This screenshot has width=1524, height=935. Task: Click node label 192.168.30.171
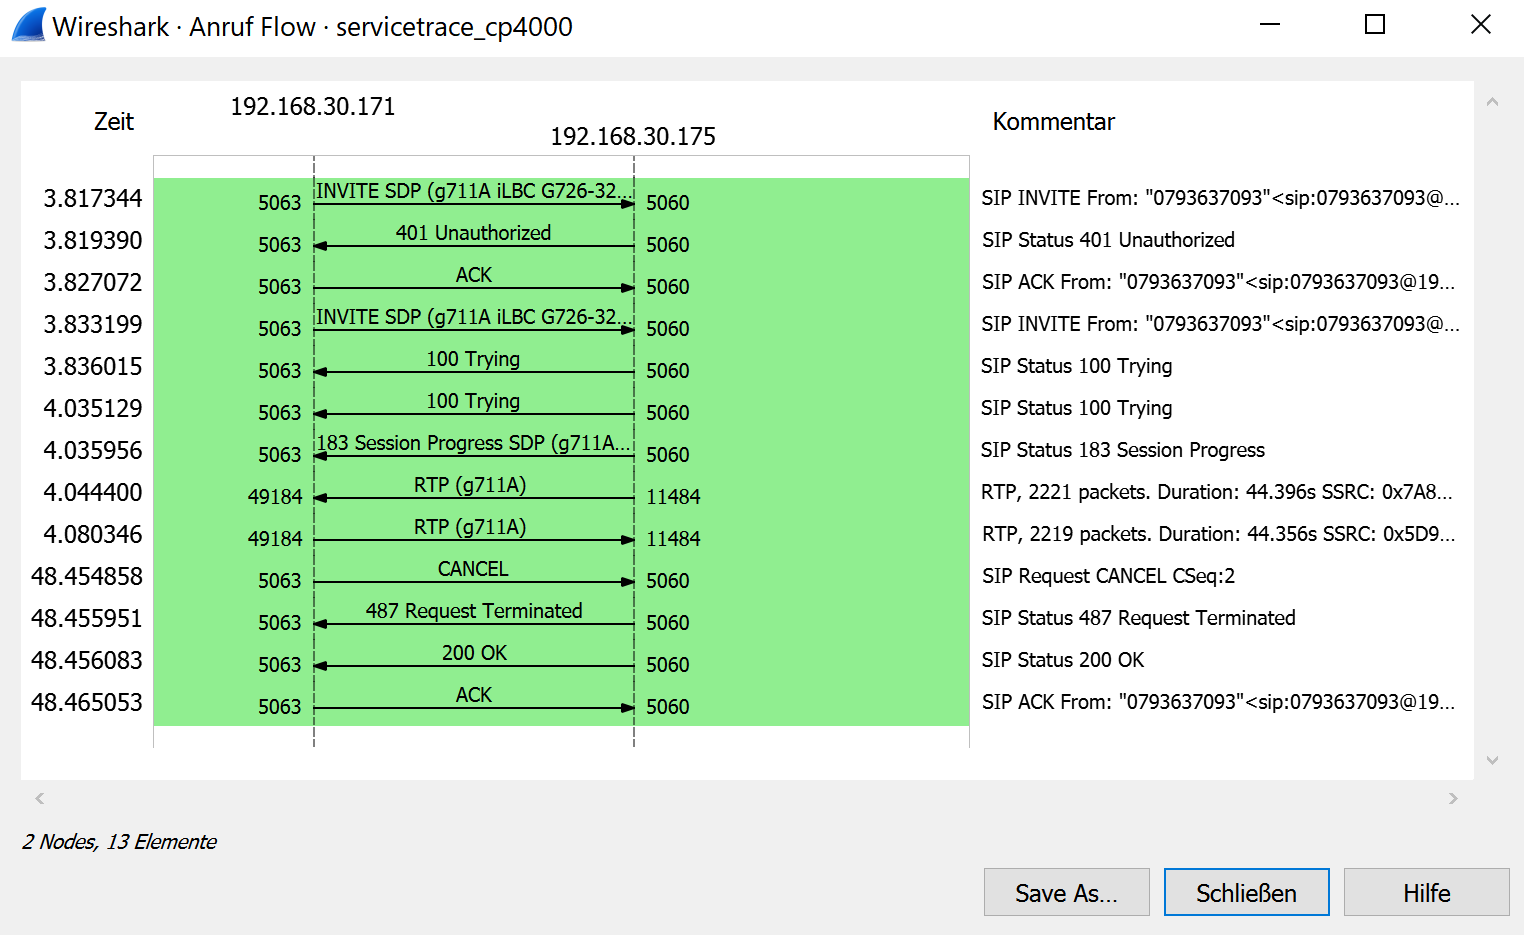(313, 107)
